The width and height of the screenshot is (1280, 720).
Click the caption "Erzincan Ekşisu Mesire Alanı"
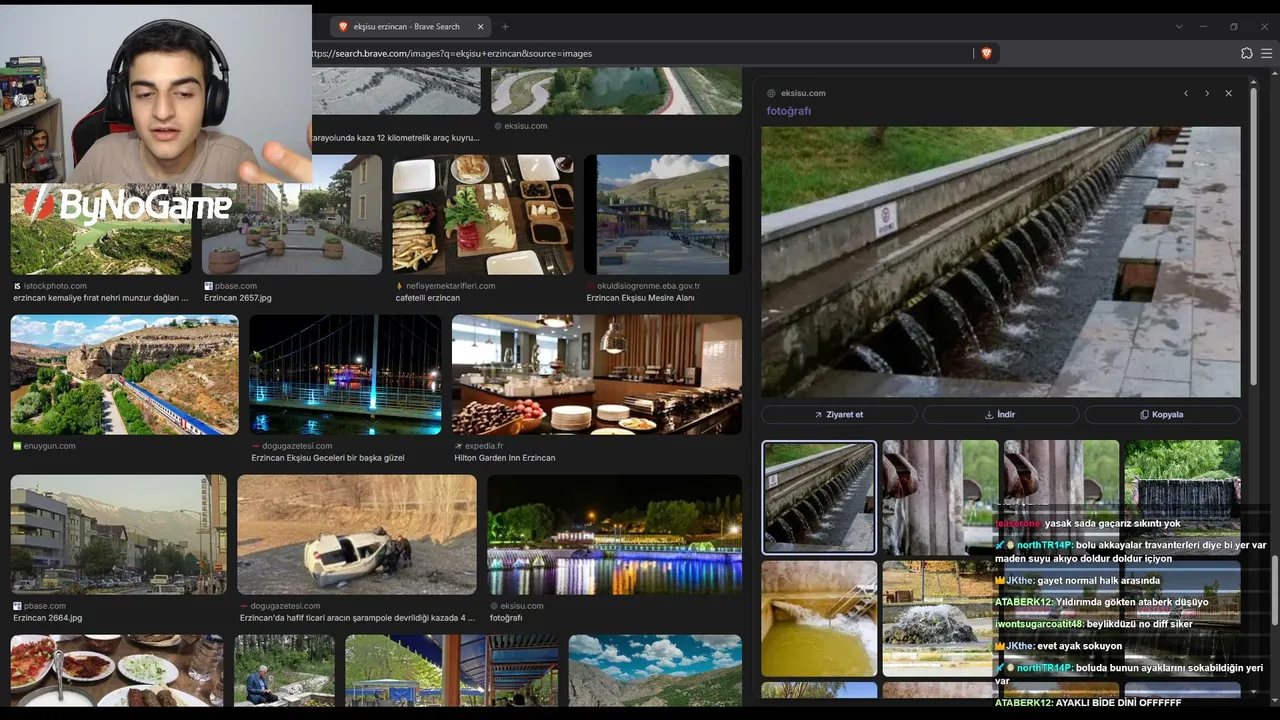click(x=641, y=298)
